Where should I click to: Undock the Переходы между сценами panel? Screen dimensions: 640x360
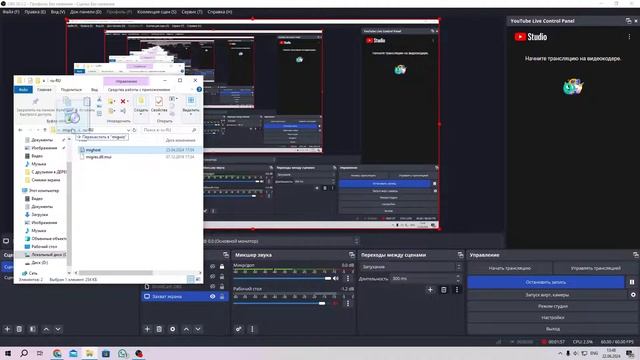click(x=460, y=255)
